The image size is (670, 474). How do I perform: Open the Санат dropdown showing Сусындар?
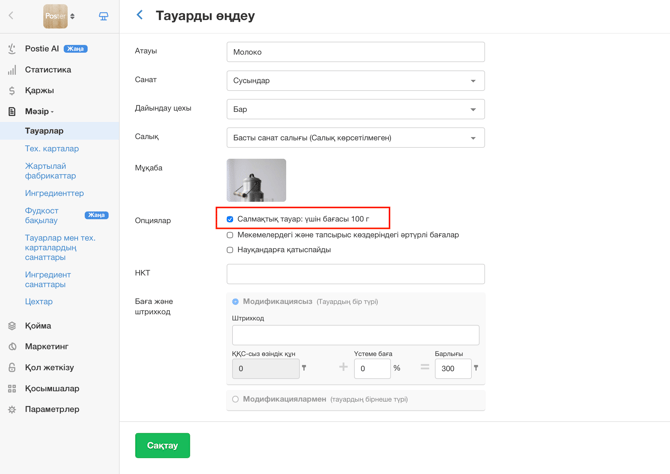pyautogui.click(x=356, y=81)
